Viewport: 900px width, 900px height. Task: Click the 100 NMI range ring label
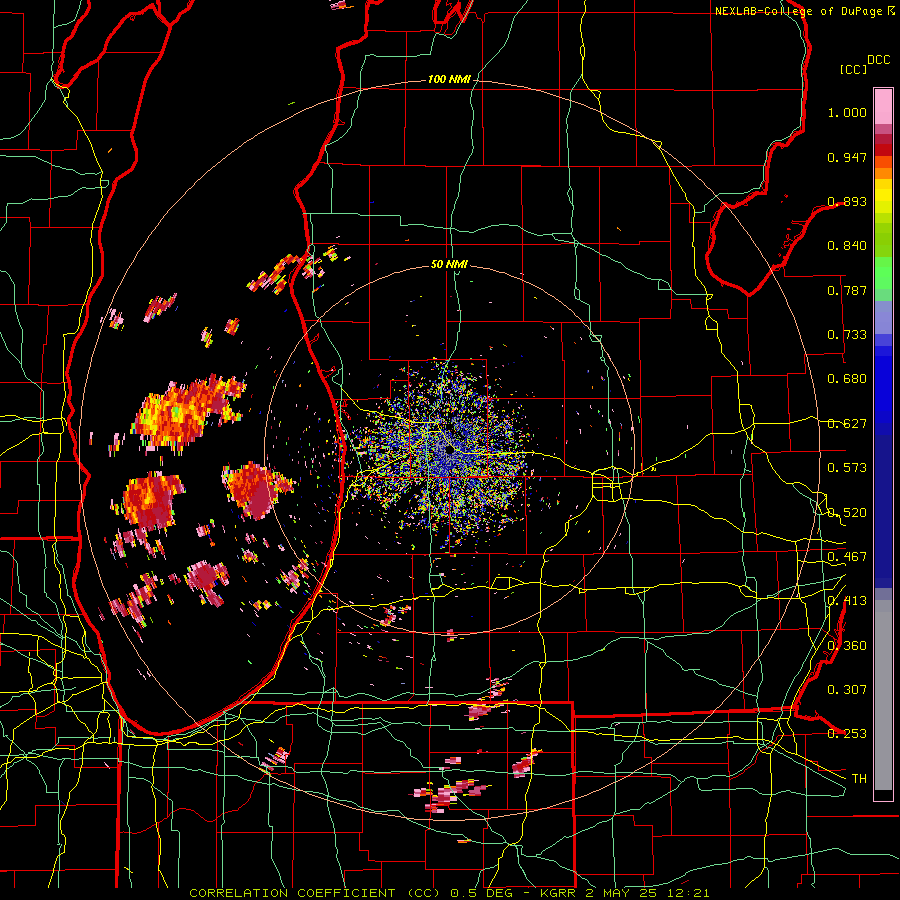[449, 79]
